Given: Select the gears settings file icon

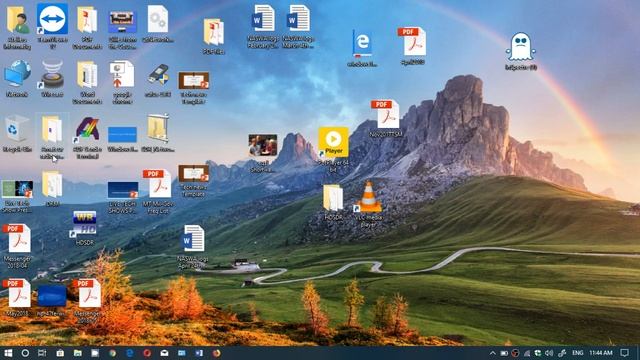Looking at the screenshot, I should pyautogui.click(x=158, y=19).
